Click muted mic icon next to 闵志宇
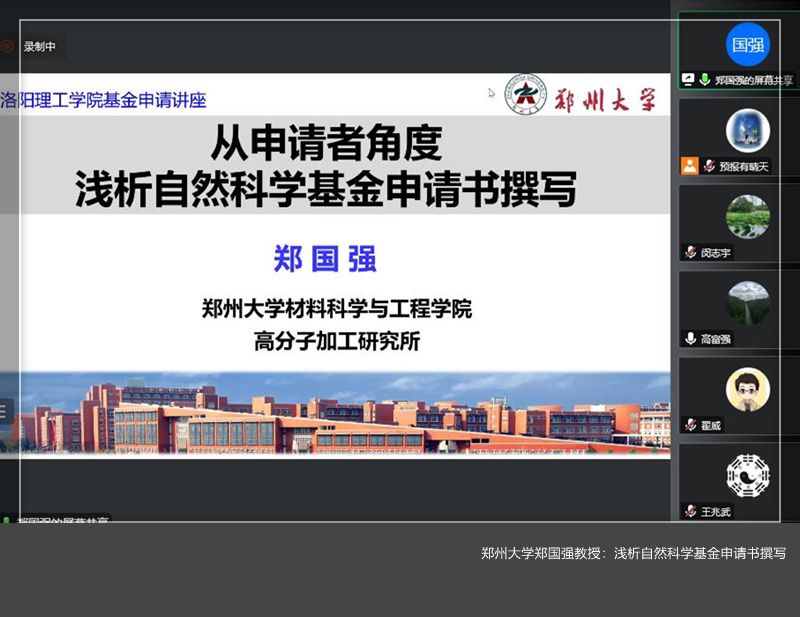800x617 pixels. click(x=690, y=253)
